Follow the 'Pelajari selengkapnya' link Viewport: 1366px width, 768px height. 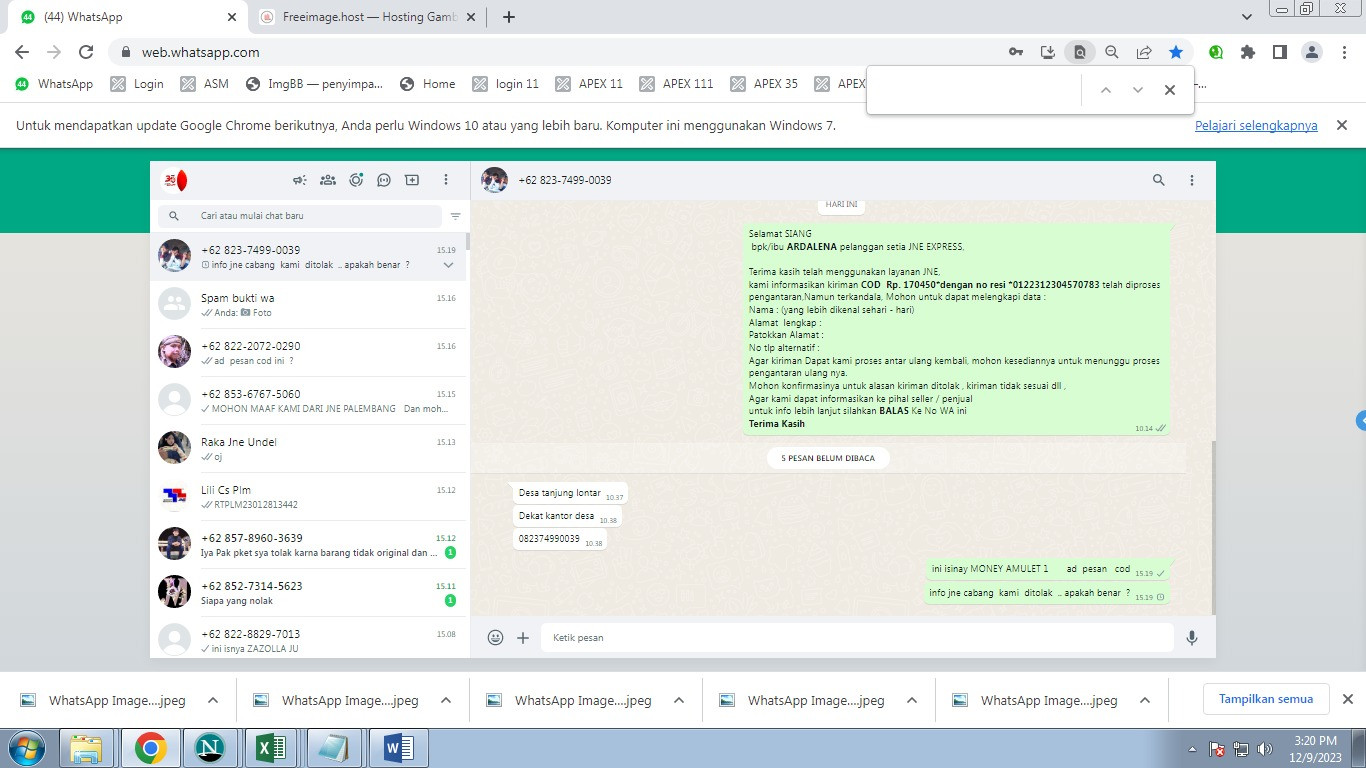[x=1256, y=126]
